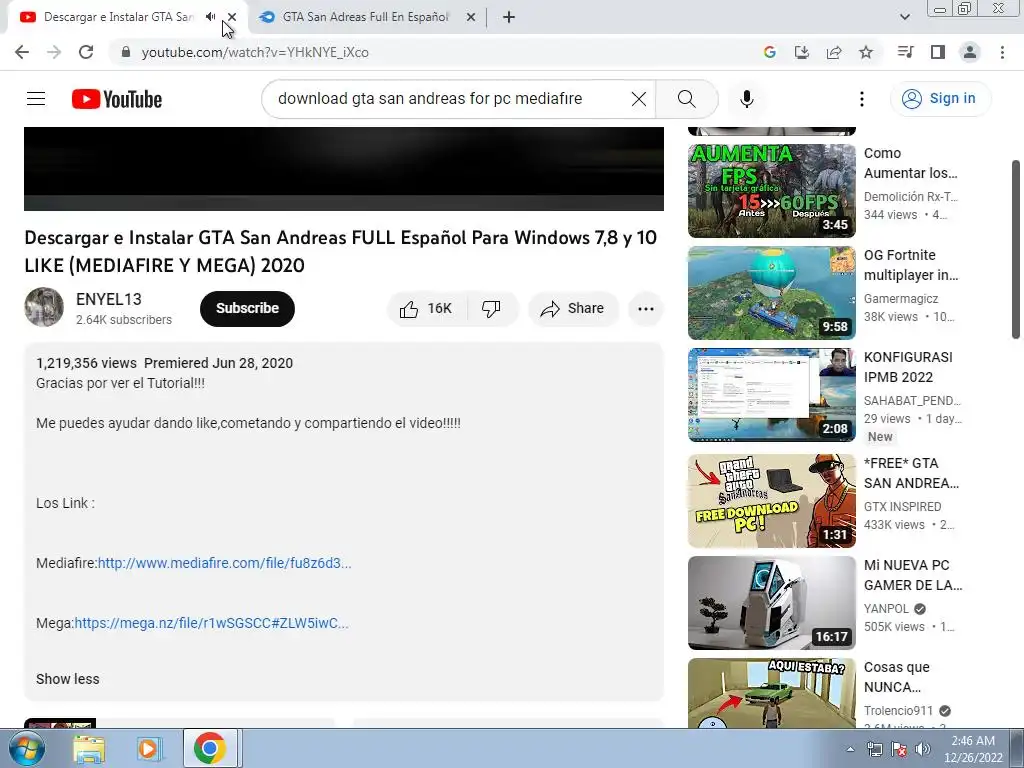
Task: Share the video
Action: [x=573, y=308]
